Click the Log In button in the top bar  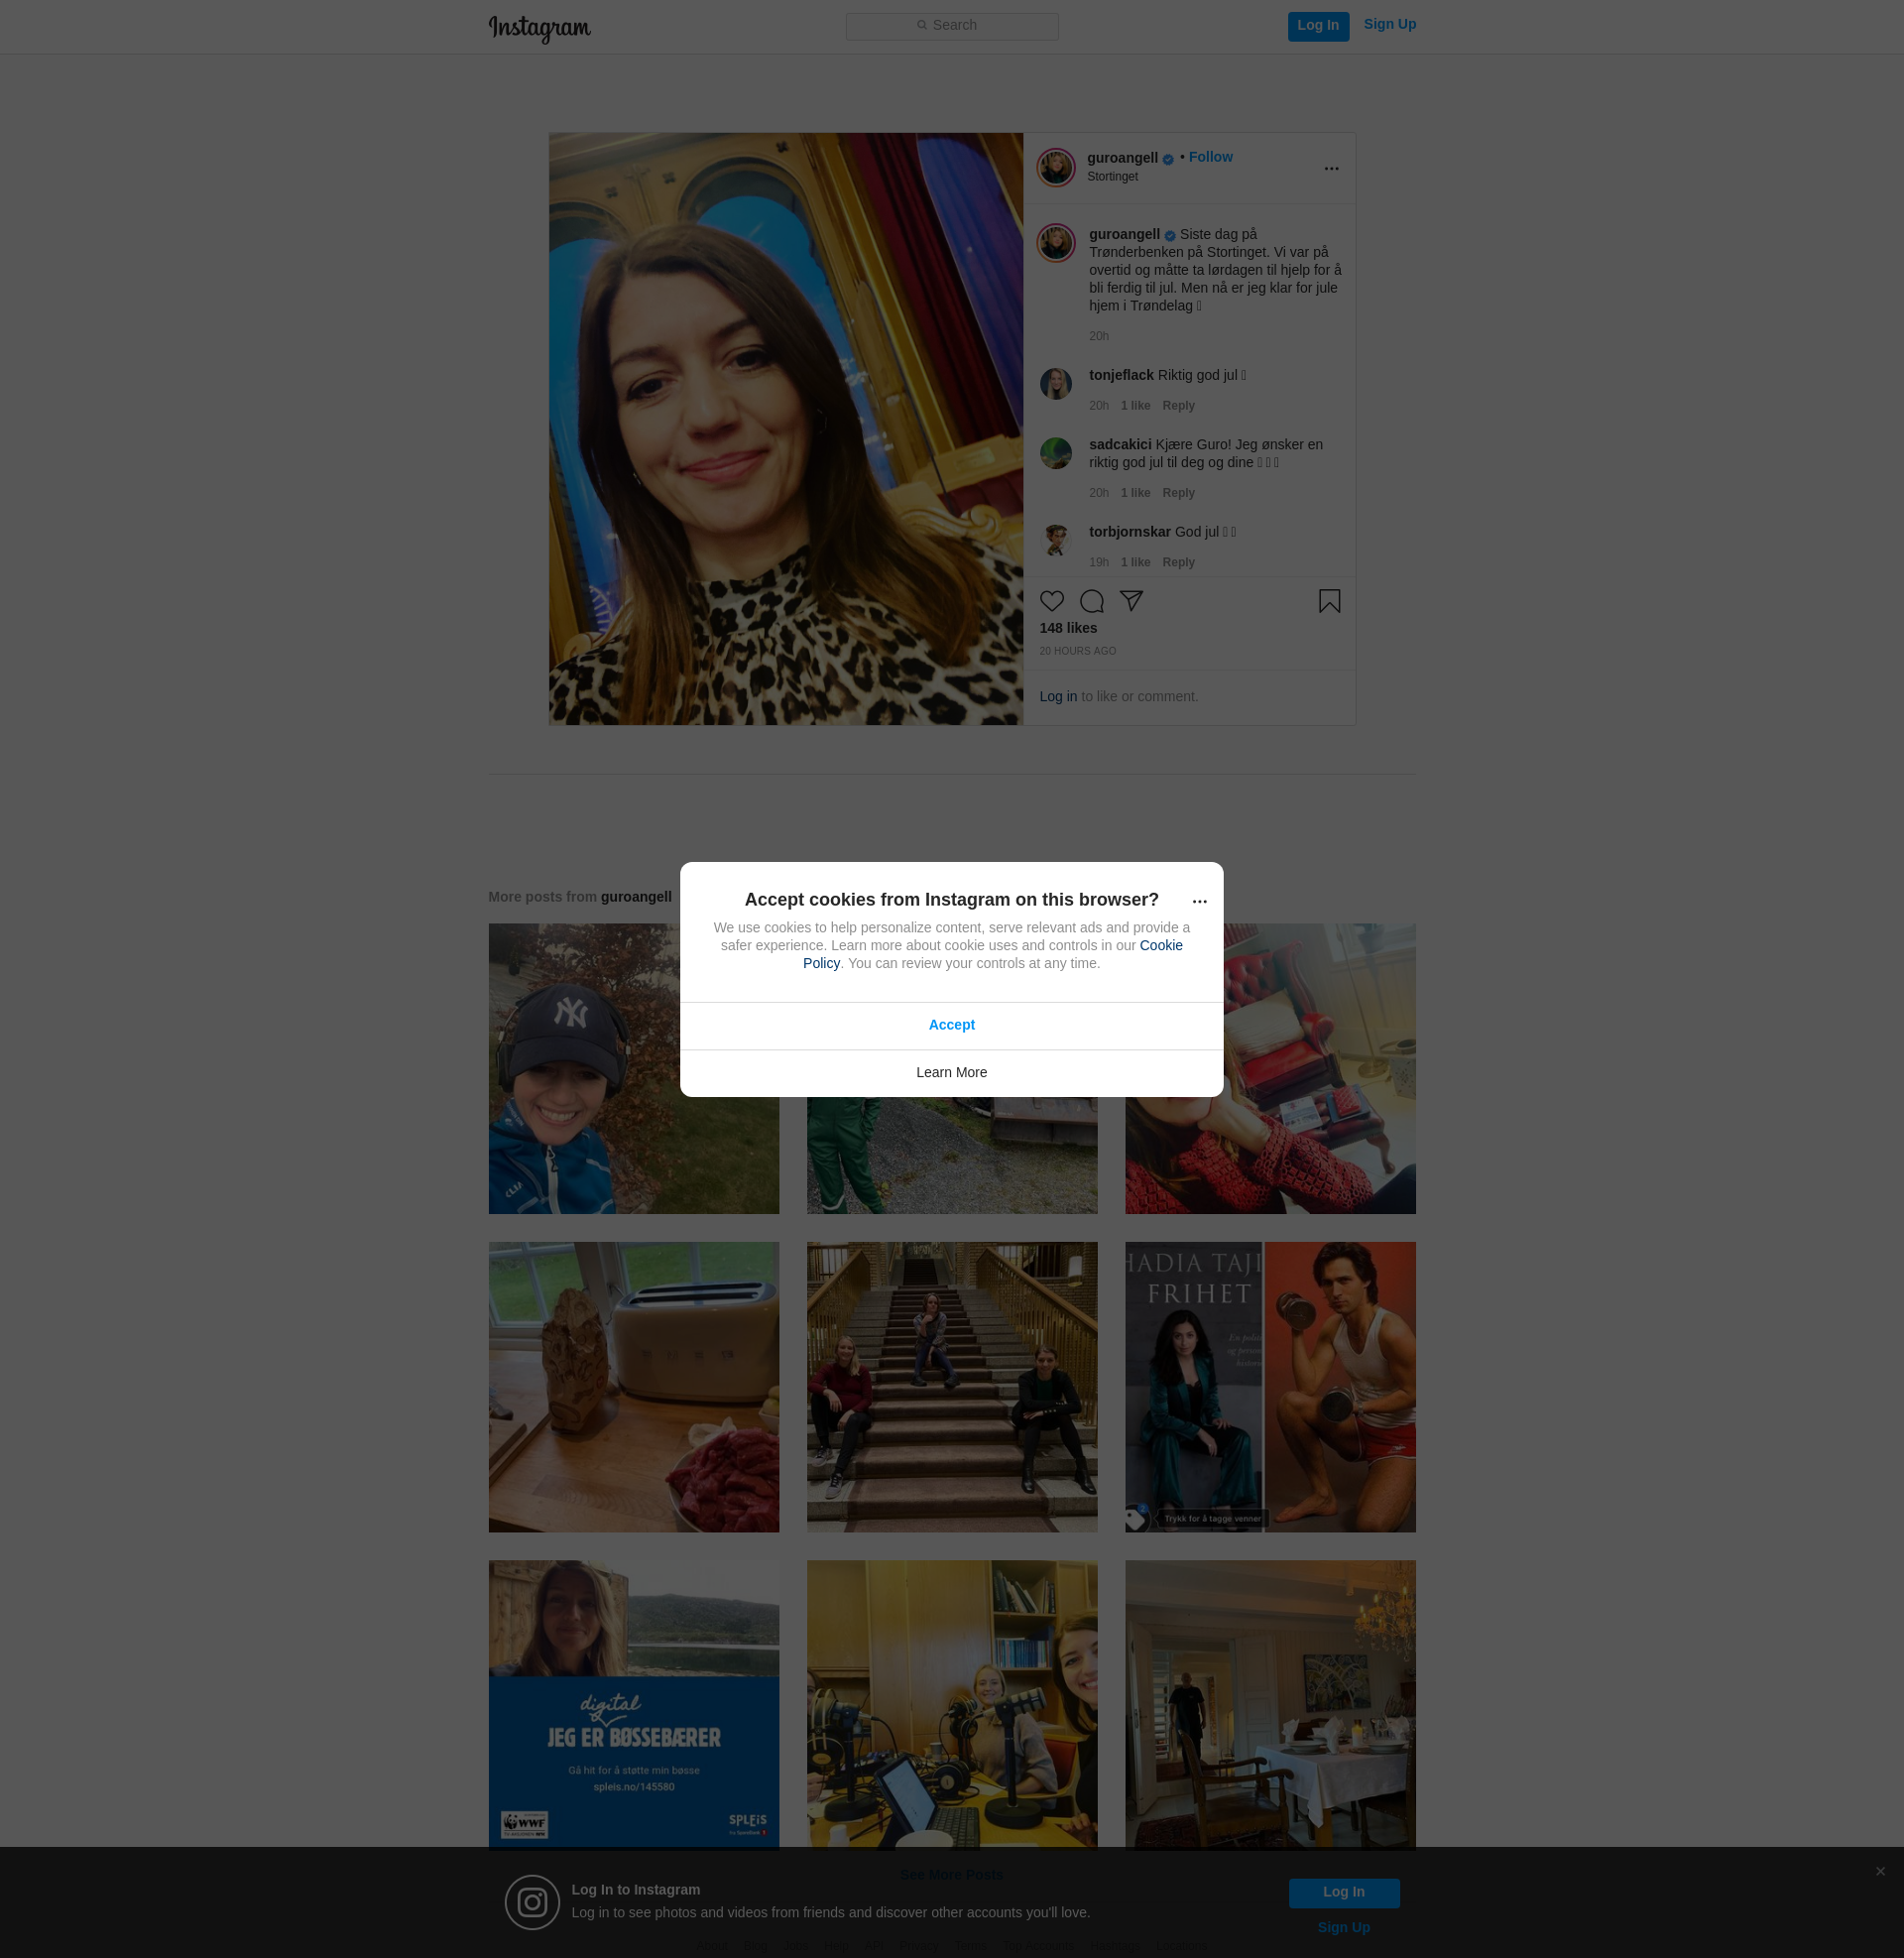(x=1318, y=26)
